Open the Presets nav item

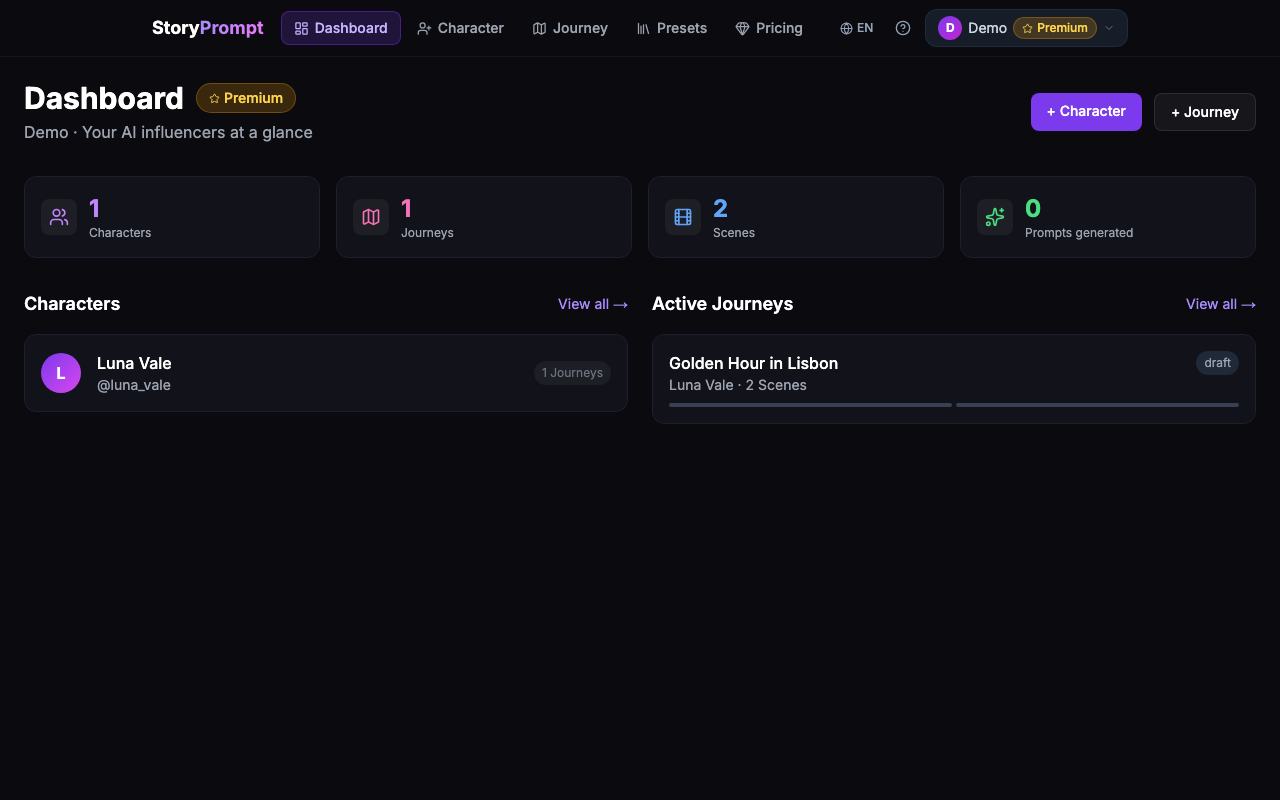coord(672,28)
